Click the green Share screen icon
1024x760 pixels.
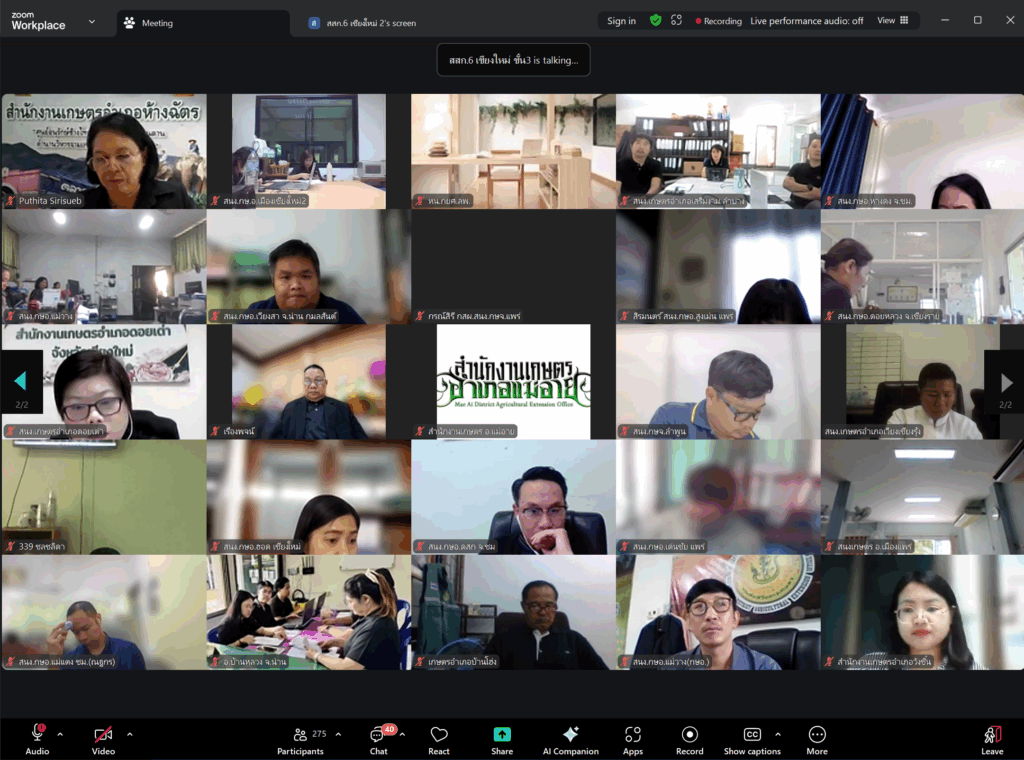click(x=502, y=735)
